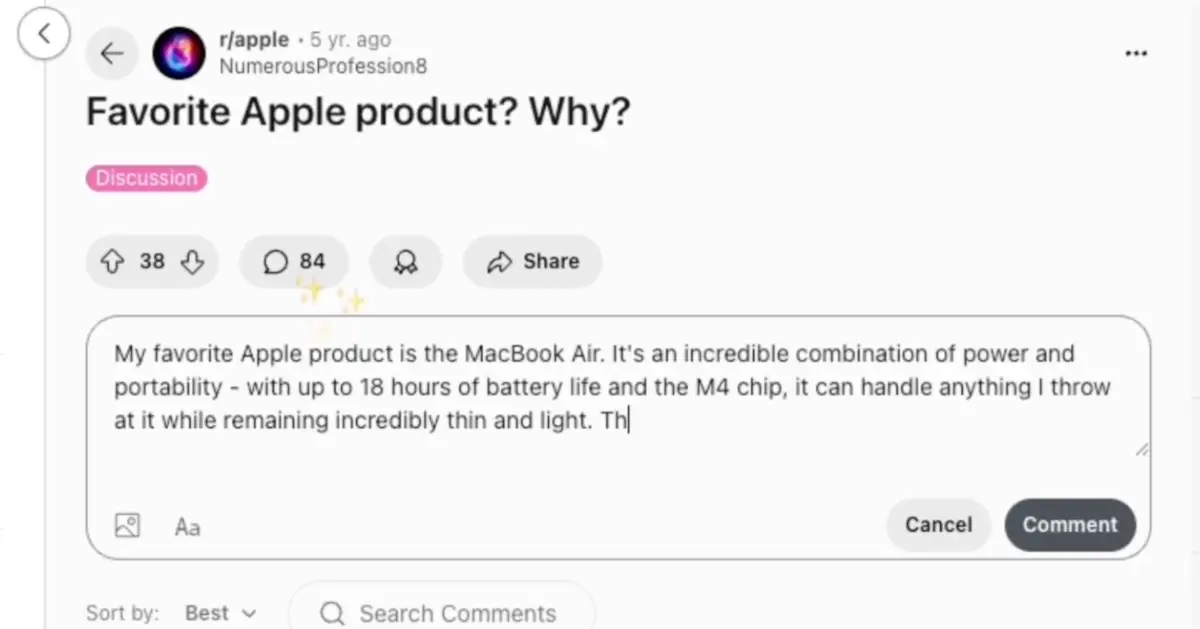1200x629 pixels.
Task: Select the Discussion flair tag
Action: click(146, 178)
